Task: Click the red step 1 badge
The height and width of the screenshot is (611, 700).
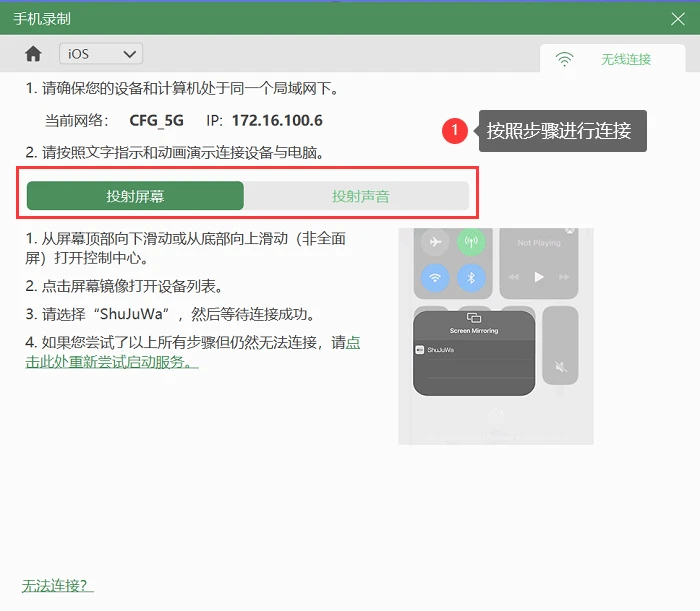Action: pos(454,131)
